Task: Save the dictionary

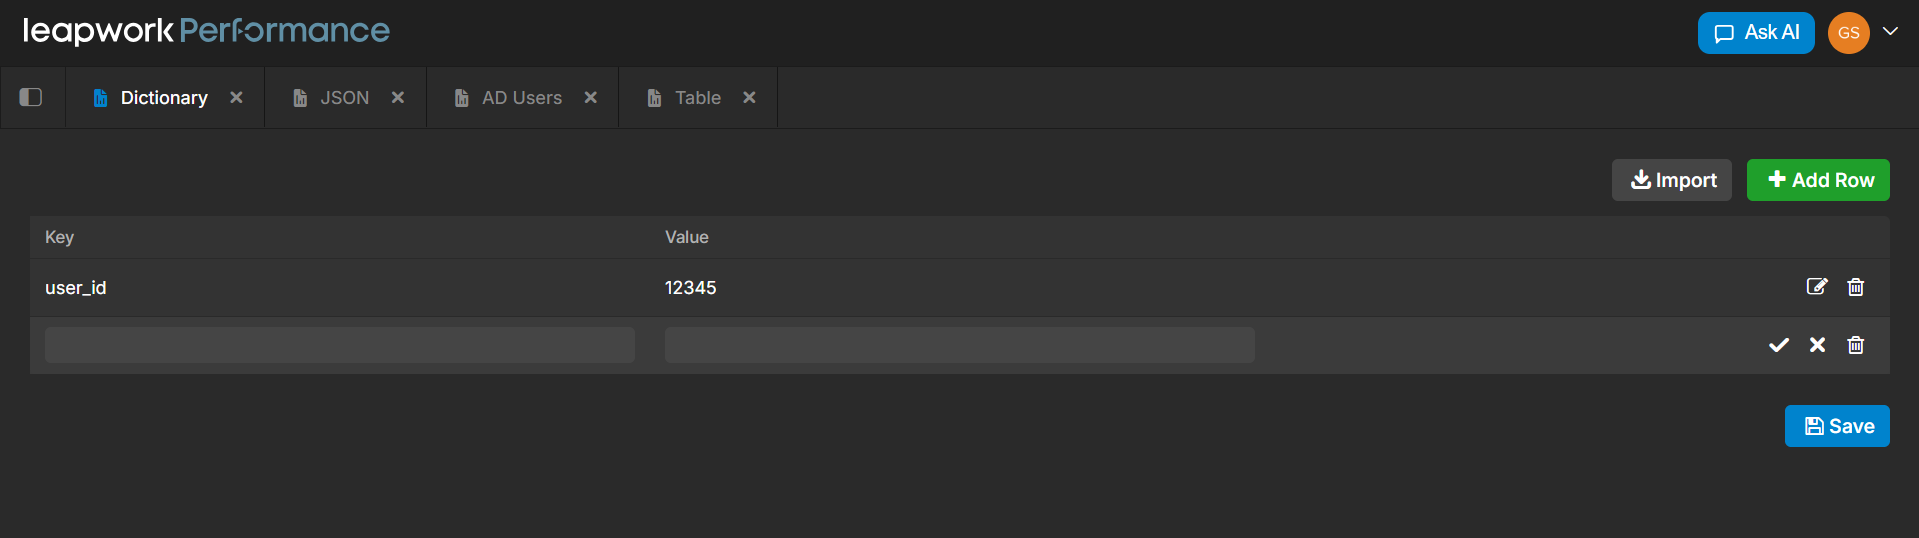Action: click(x=1836, y=426)
